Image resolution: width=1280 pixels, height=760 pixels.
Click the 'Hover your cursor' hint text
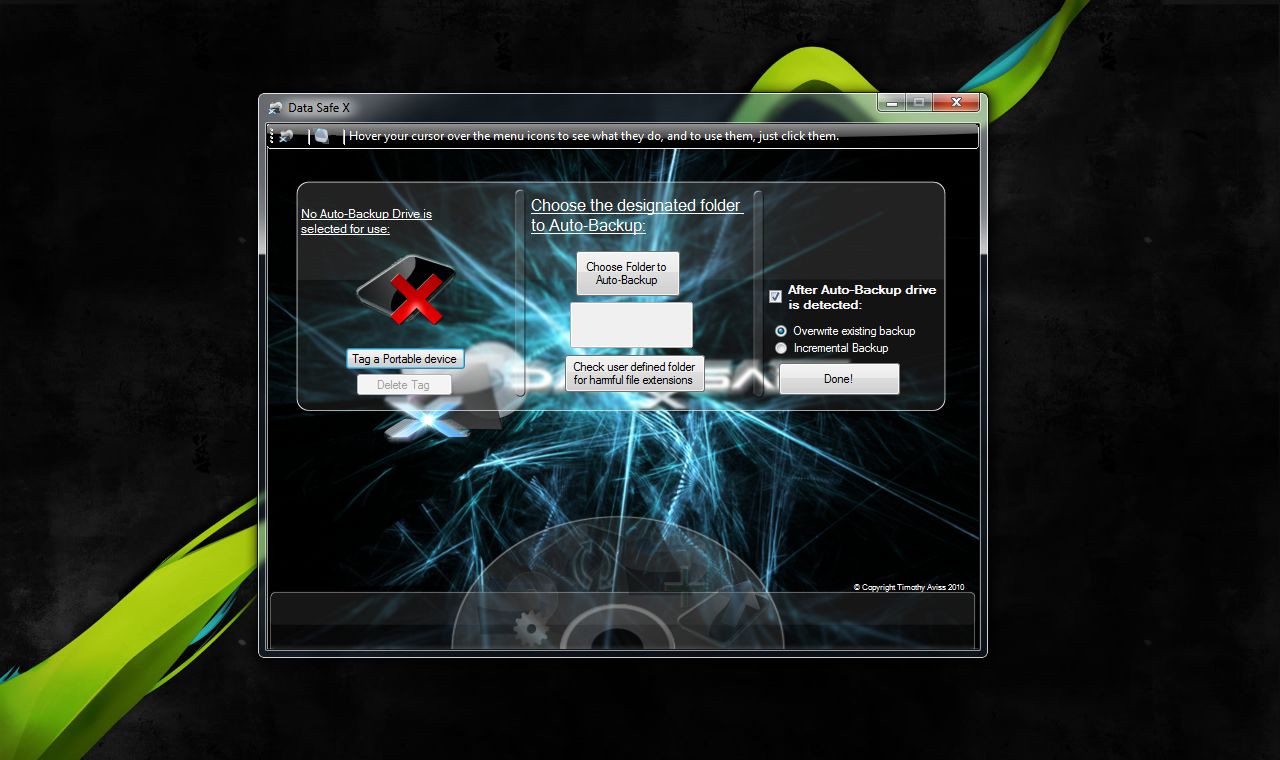594,136
